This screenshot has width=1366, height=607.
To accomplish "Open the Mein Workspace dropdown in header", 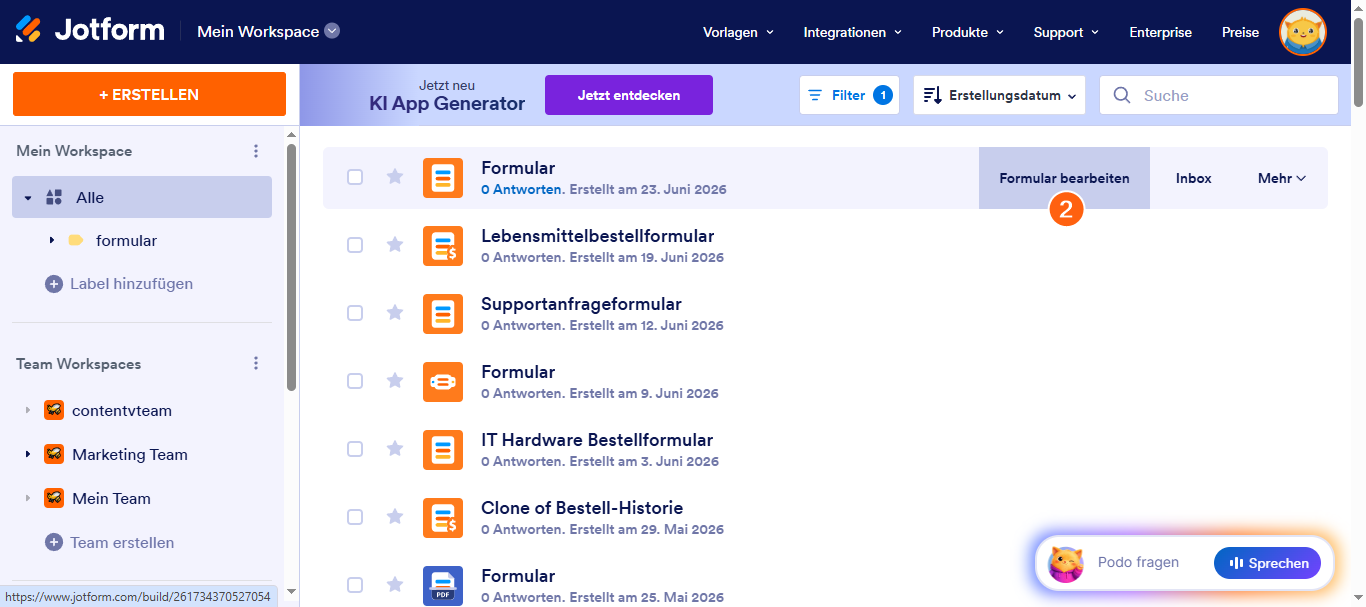I will [268, 31].
